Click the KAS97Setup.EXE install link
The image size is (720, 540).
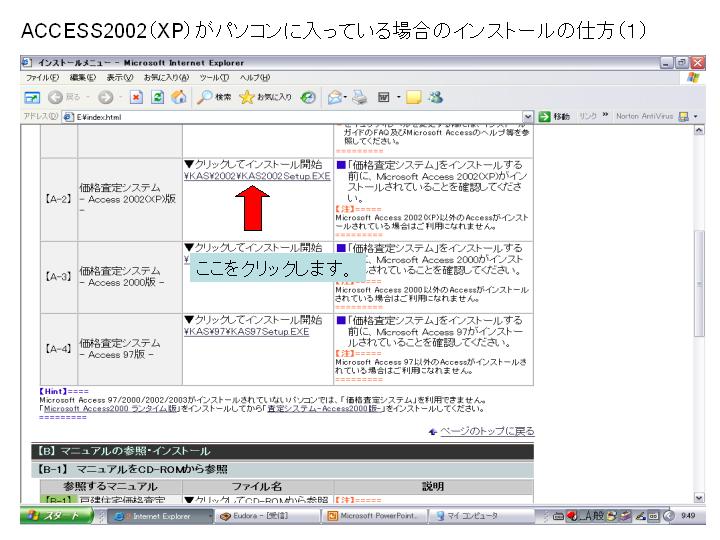click(x=247, y=332)
